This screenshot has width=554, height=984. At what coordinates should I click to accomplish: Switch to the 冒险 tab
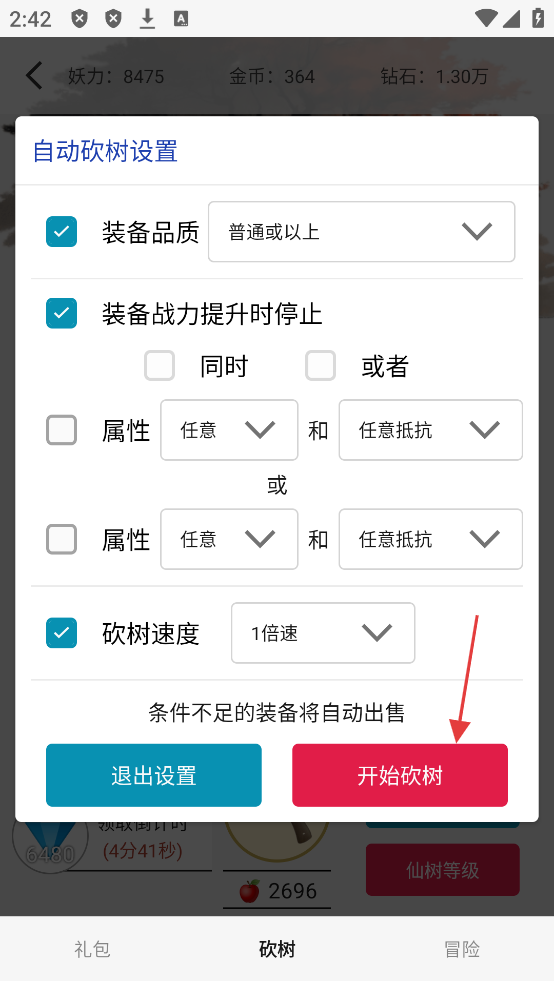click(x=462, y=949)
